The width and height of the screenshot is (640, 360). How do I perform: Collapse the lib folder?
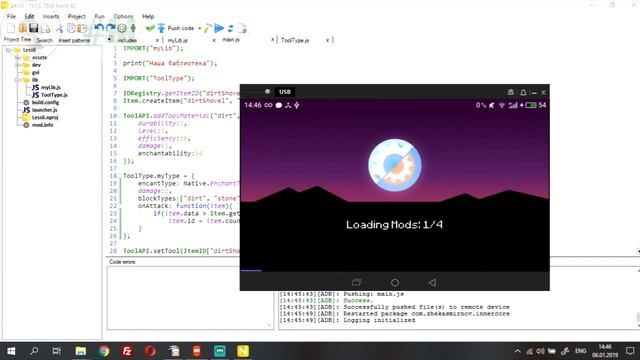18,80
